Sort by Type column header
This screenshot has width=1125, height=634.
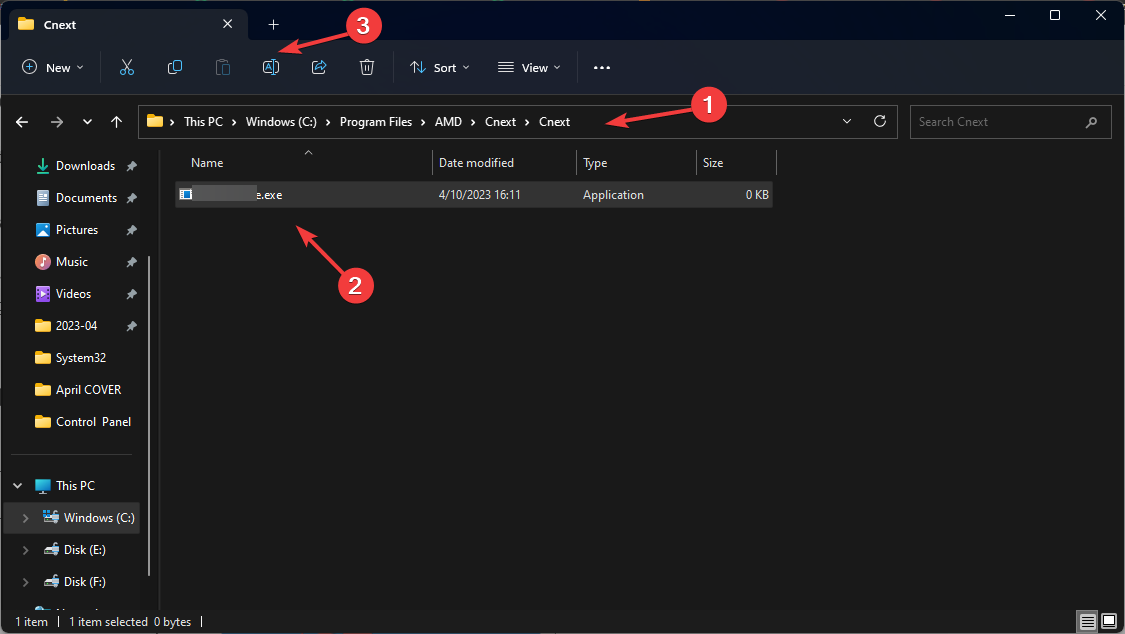click(636, 163)
